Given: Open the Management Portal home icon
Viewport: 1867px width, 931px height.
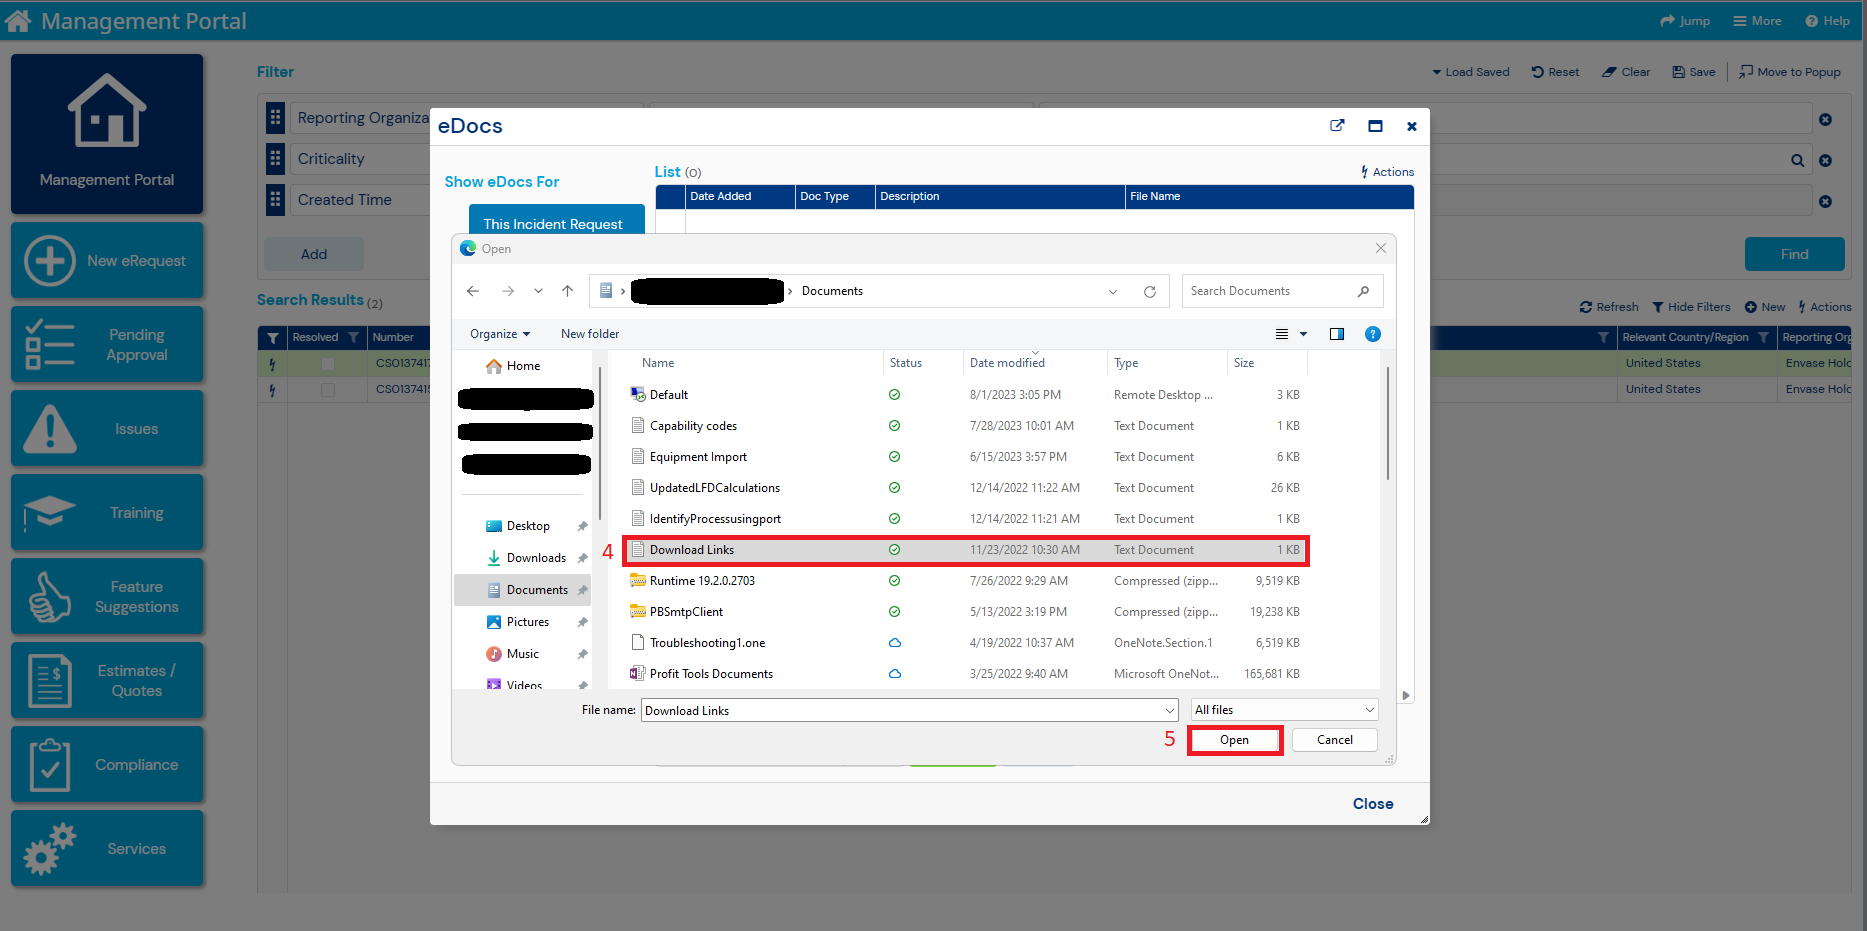Looking at the screenshot, I should (x=106, y=110).
